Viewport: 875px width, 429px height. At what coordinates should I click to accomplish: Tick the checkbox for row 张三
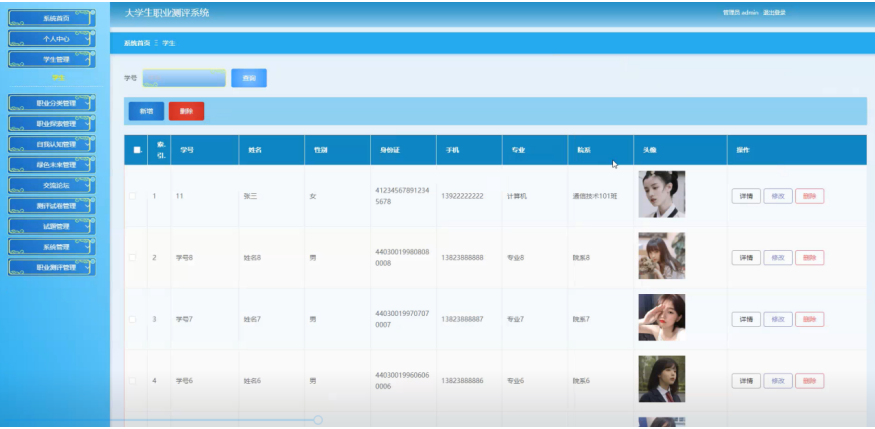(x=133, y=196)
